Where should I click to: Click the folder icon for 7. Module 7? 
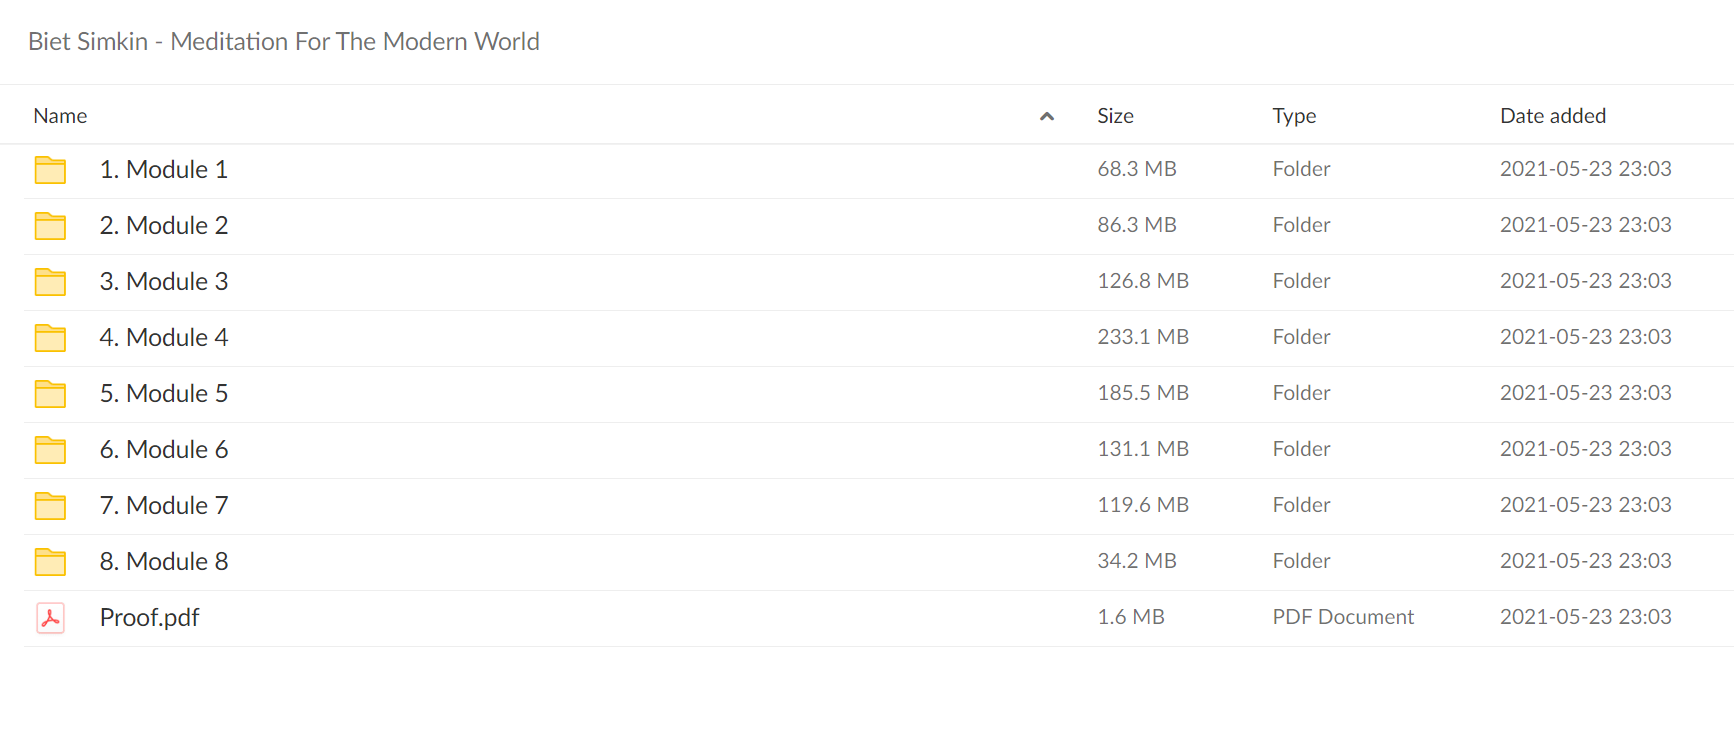pyautogui.click(x=50, y=506)
